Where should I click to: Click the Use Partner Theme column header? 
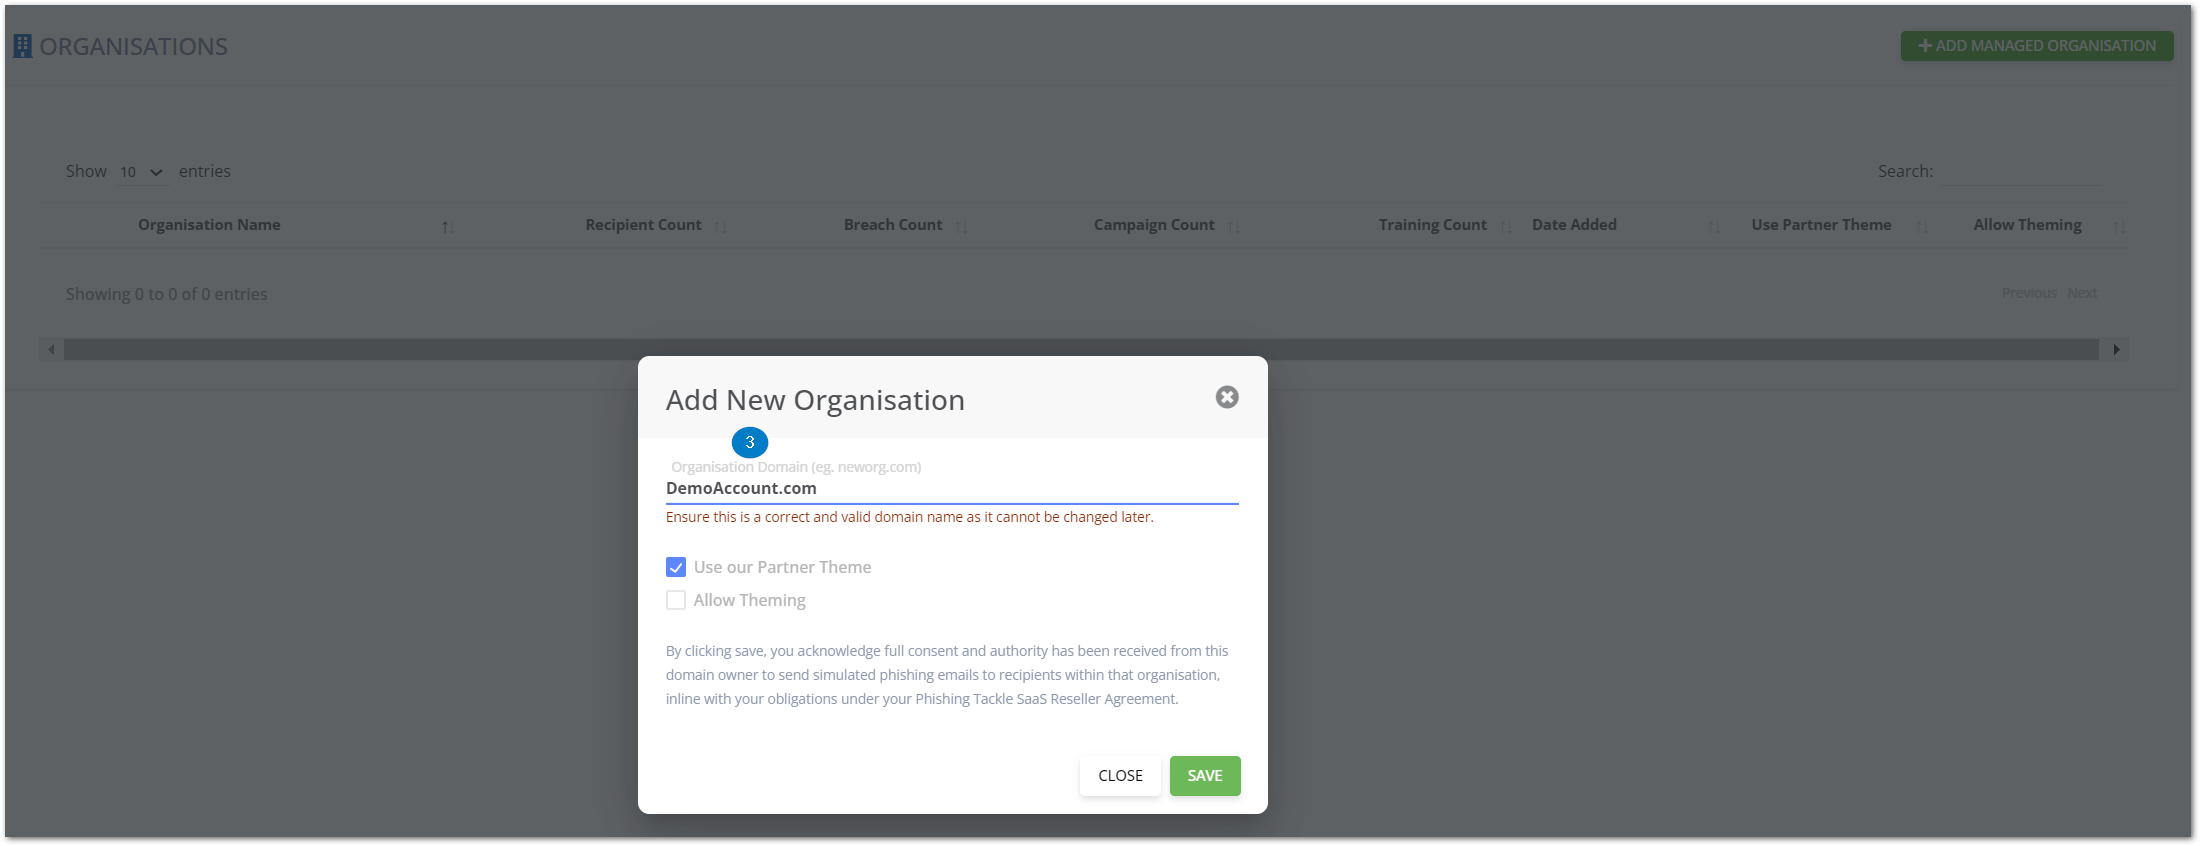click(1821, 225)
